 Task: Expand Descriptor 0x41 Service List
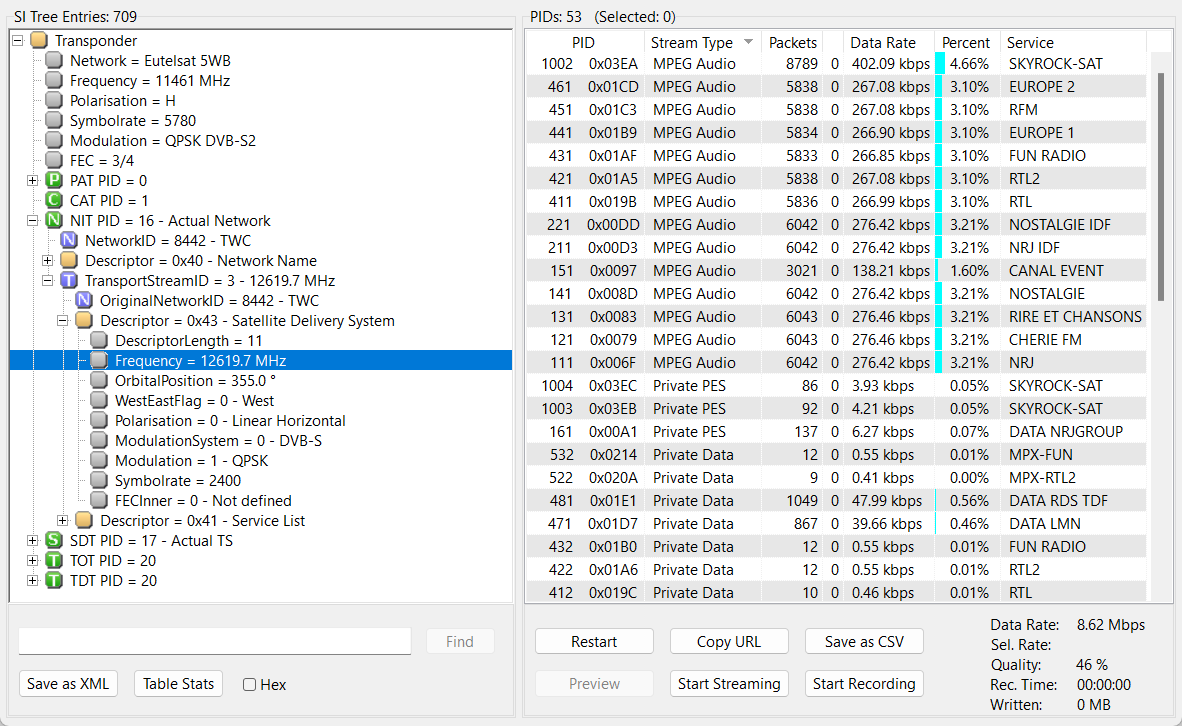click(x=63, y=521)
